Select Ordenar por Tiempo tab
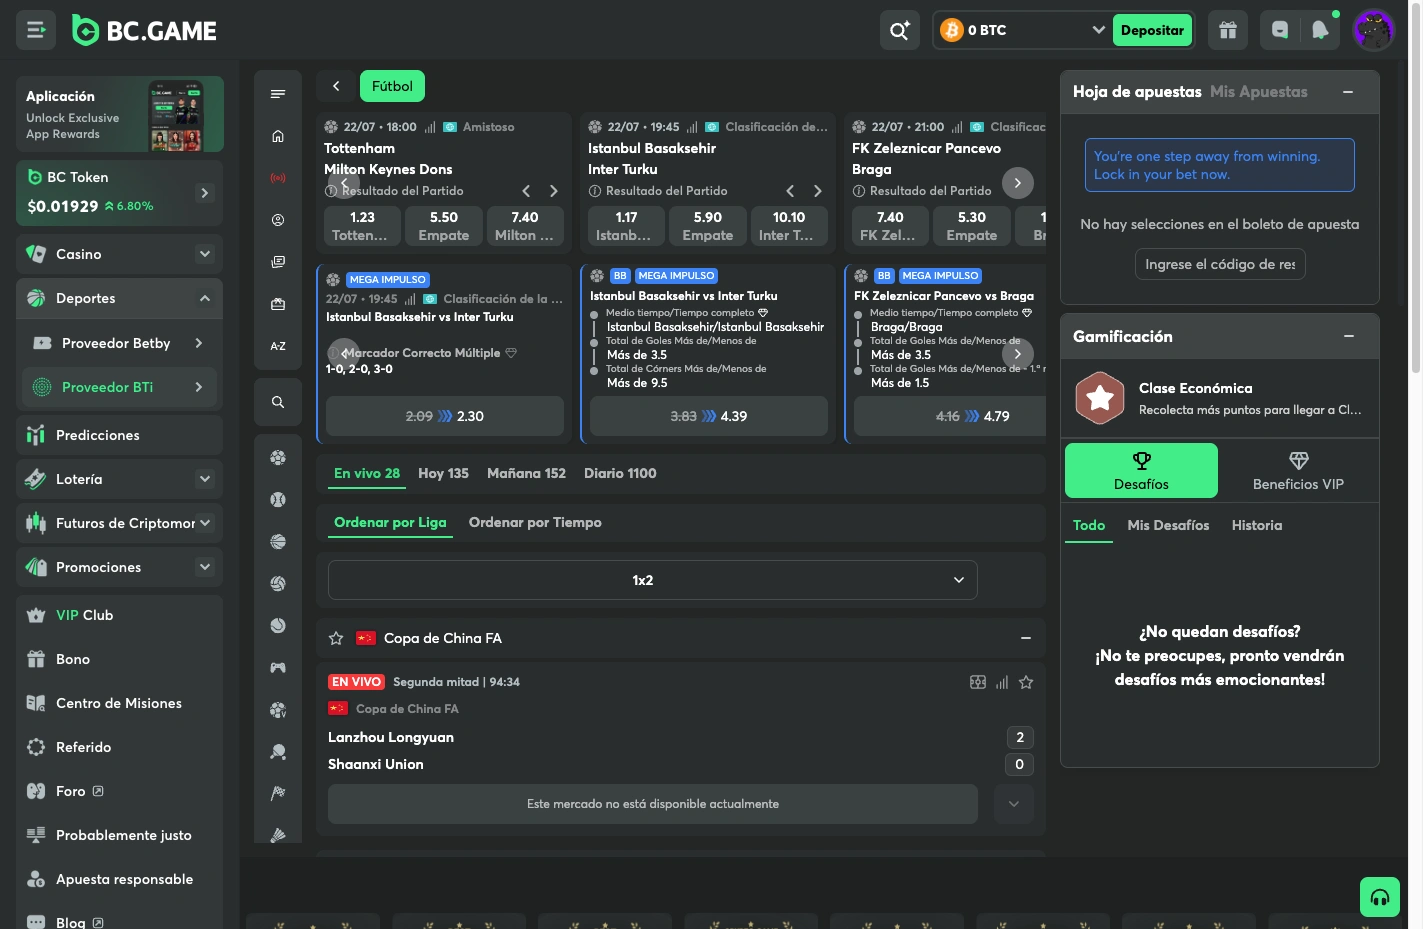This screenshot has height=929, width=1423. point(535,523)
